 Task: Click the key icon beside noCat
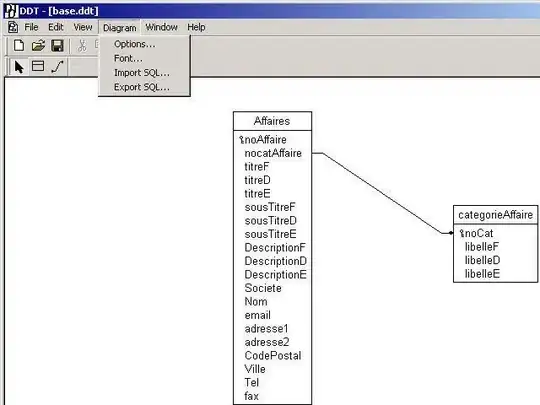pos(462,233)
